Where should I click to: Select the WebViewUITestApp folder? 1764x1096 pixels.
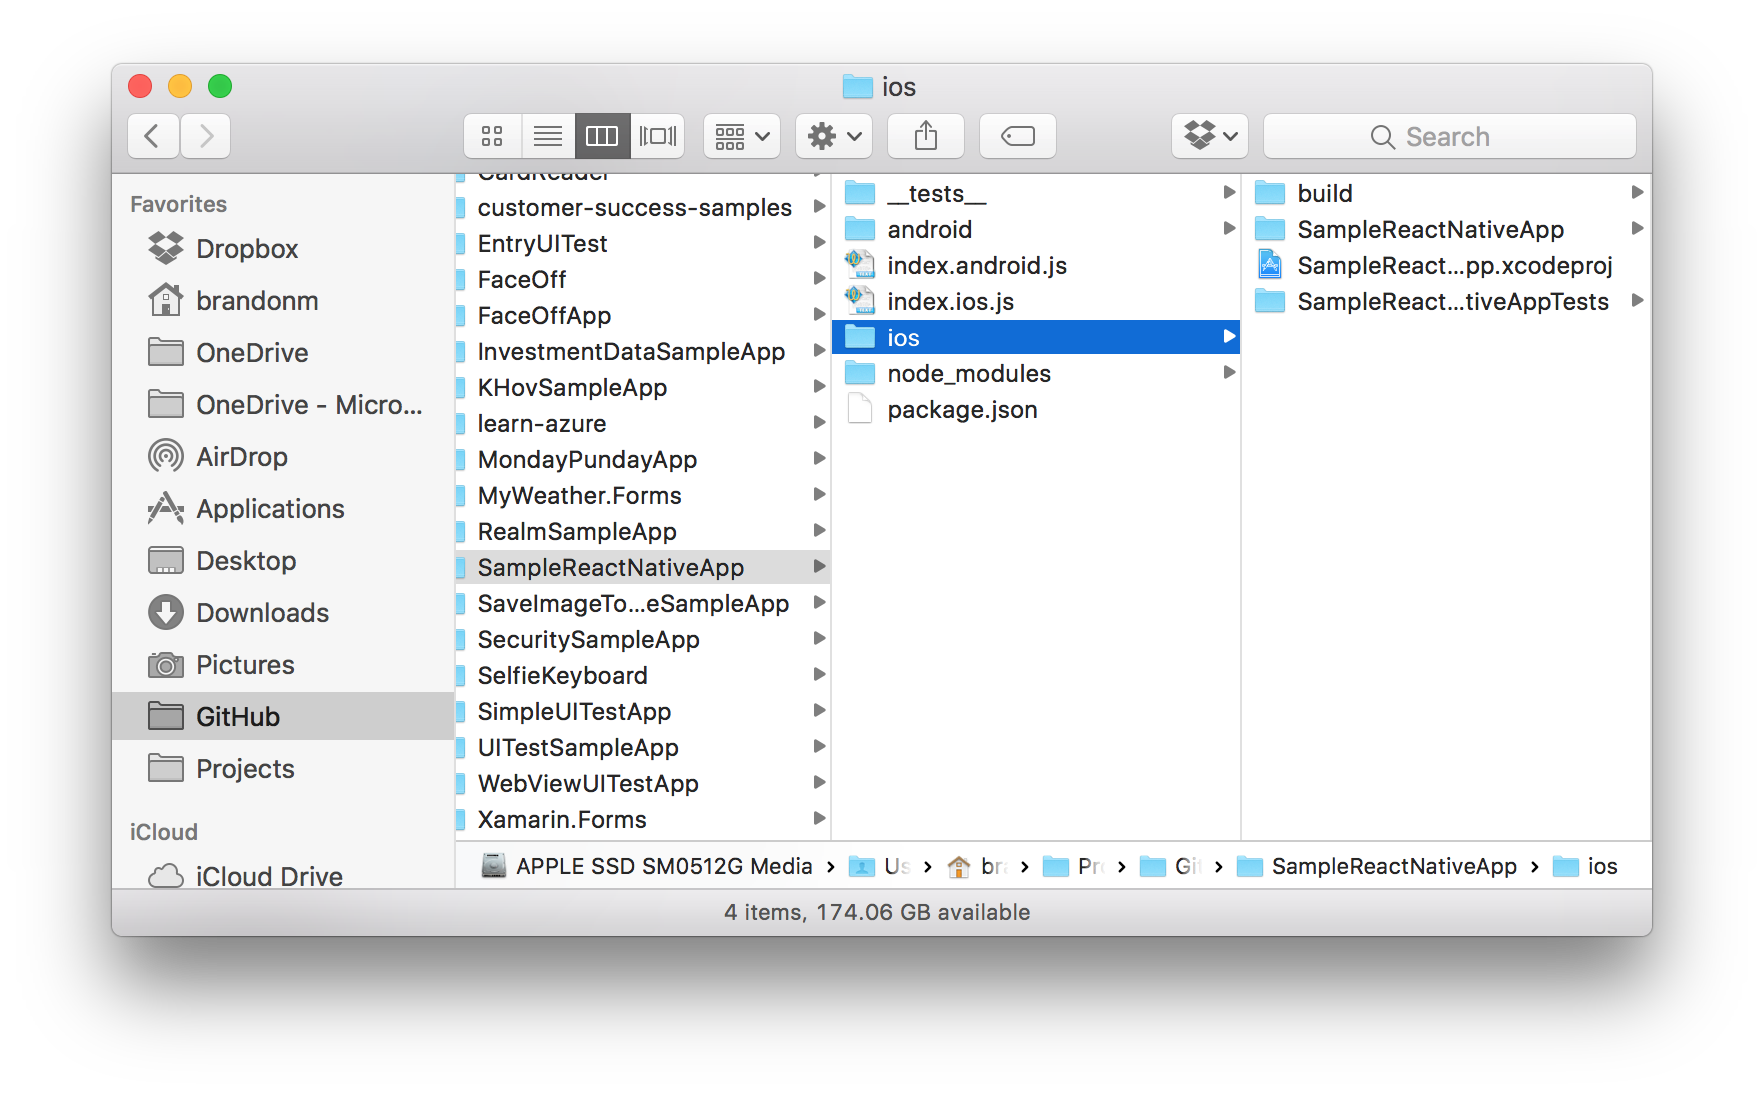tap(642, 783)
